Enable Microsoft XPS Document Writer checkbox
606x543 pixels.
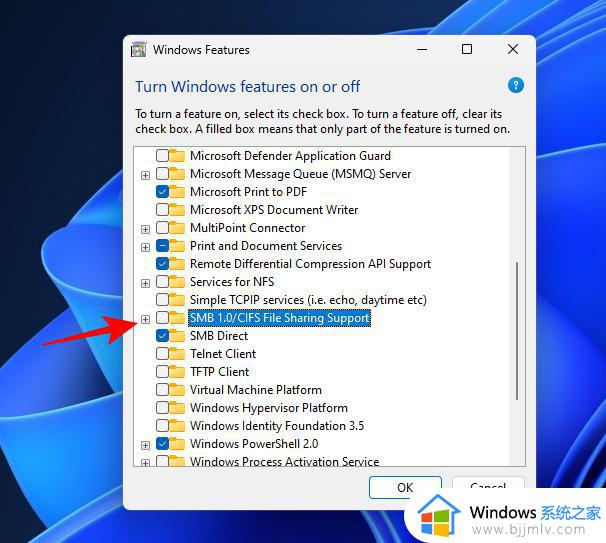pyautogui.click(x=162, y=209)
